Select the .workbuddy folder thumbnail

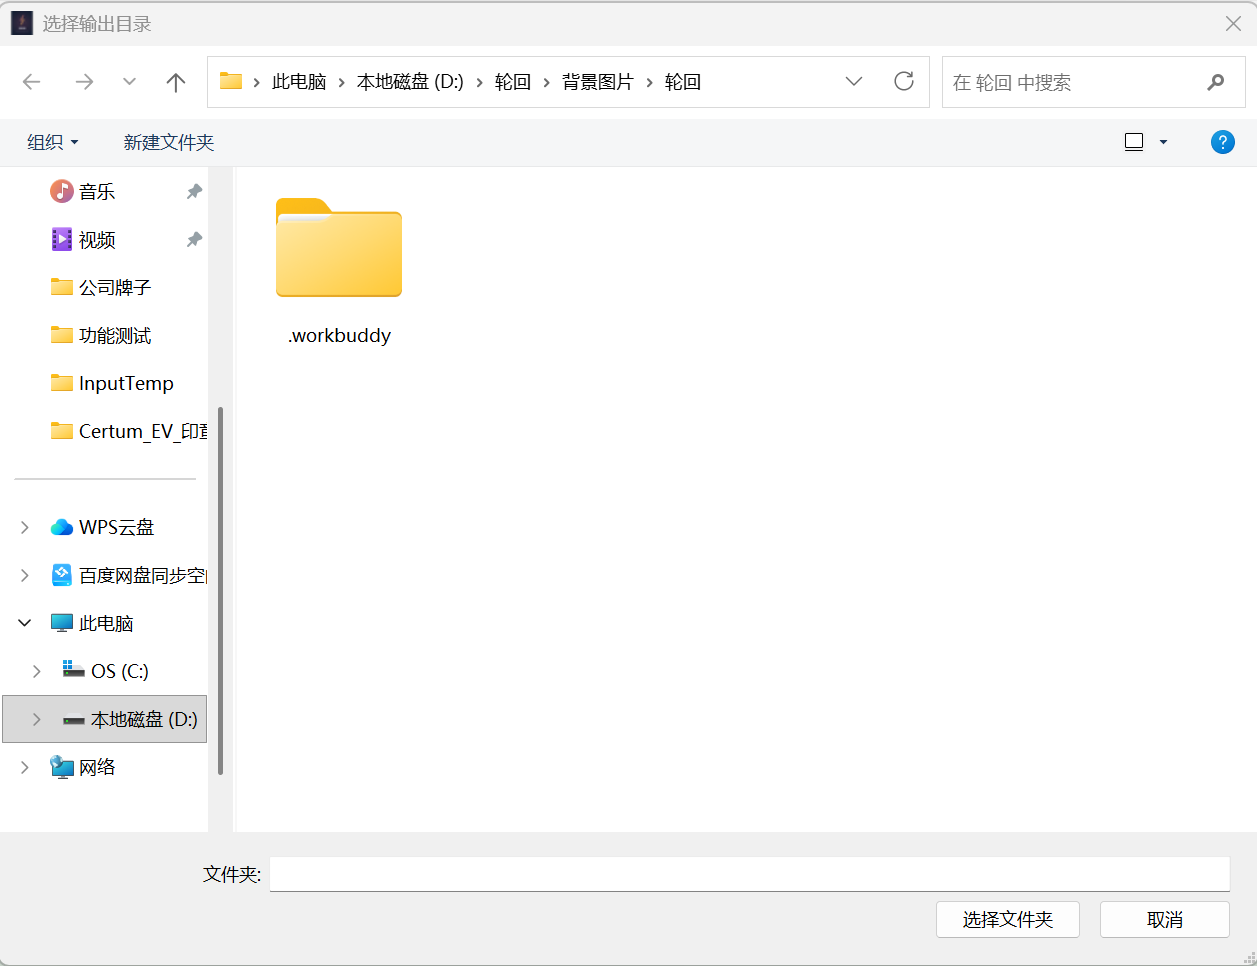(339, 247)
